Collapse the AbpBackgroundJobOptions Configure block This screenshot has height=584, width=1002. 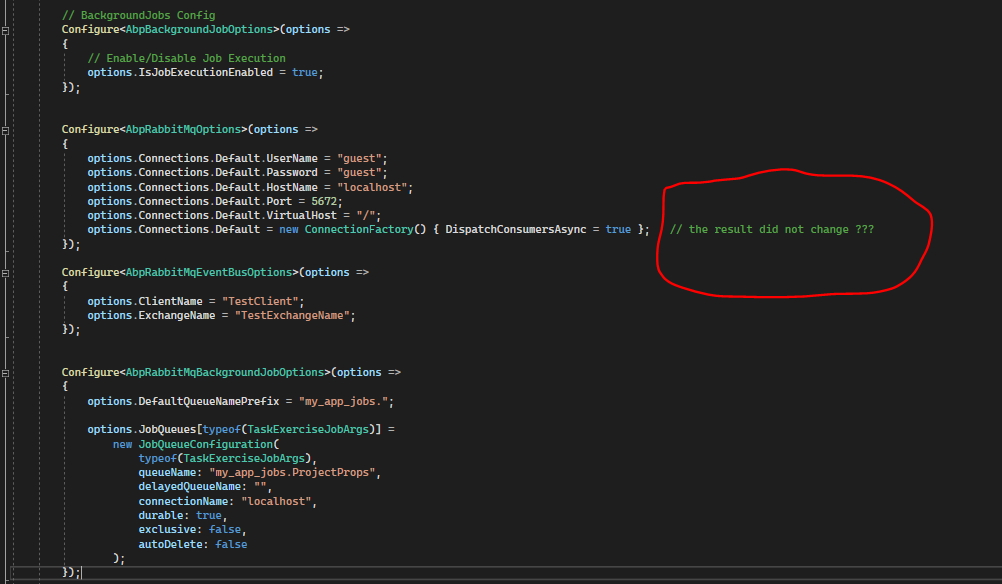coord(6,30)
